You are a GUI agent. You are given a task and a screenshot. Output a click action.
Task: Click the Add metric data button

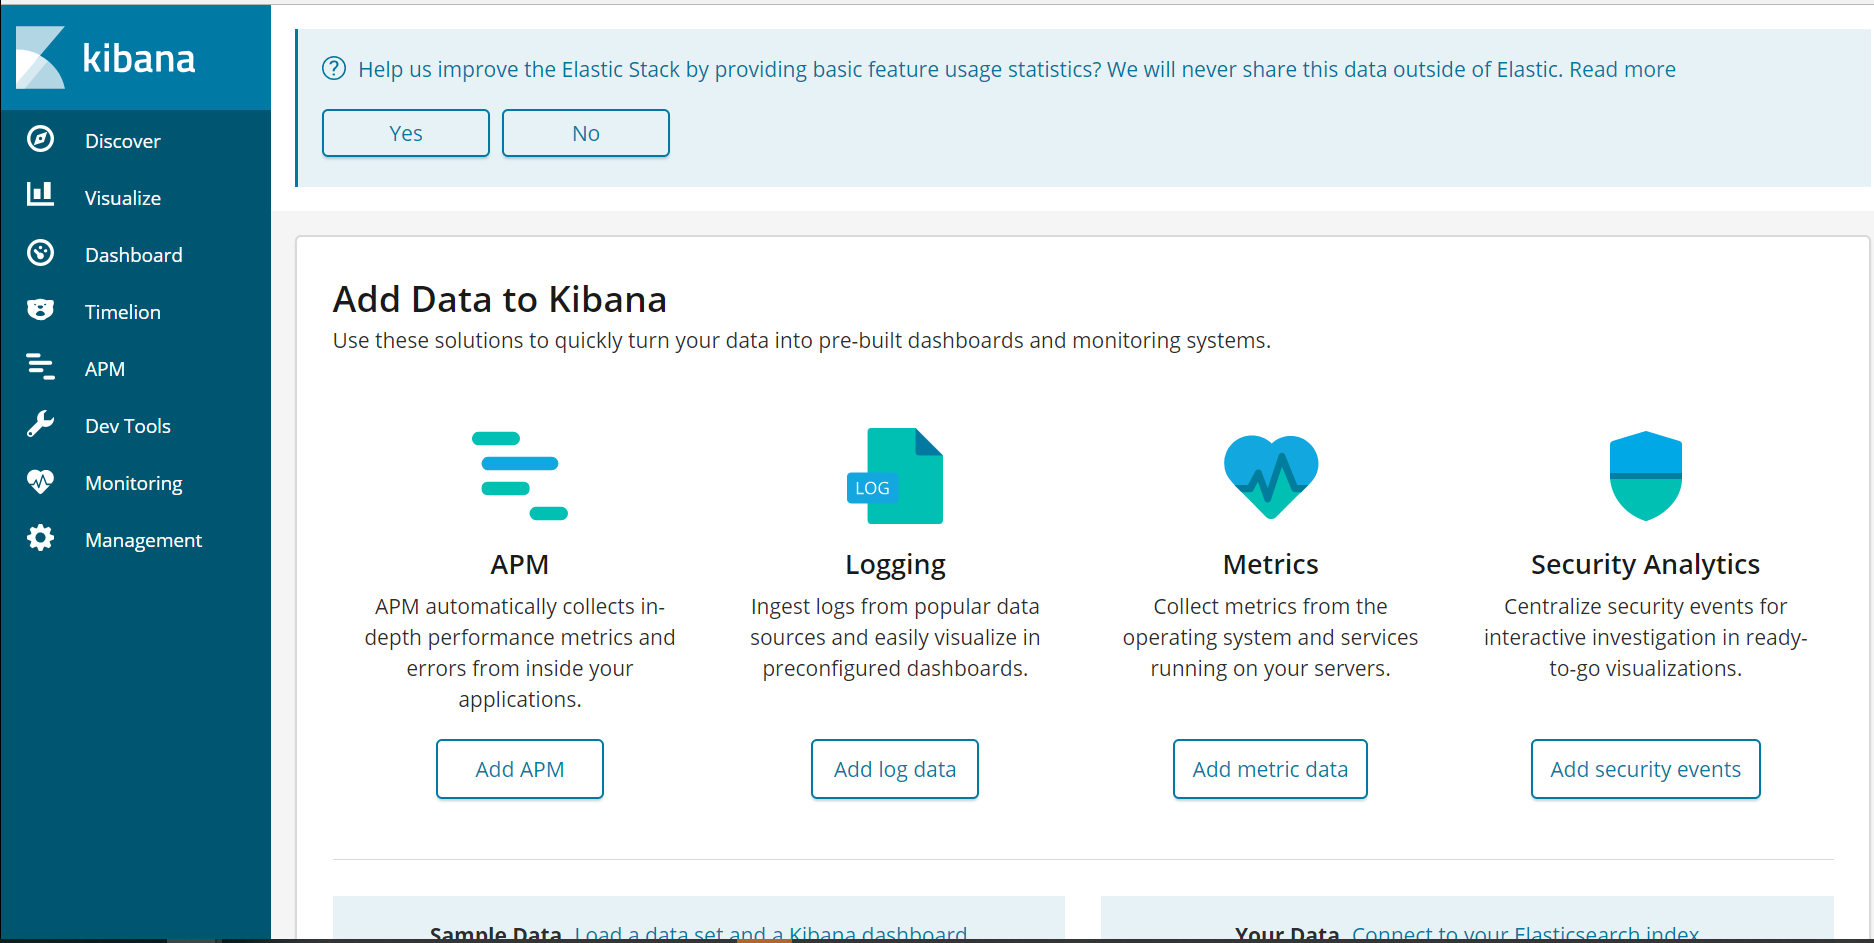(1270, 769)
